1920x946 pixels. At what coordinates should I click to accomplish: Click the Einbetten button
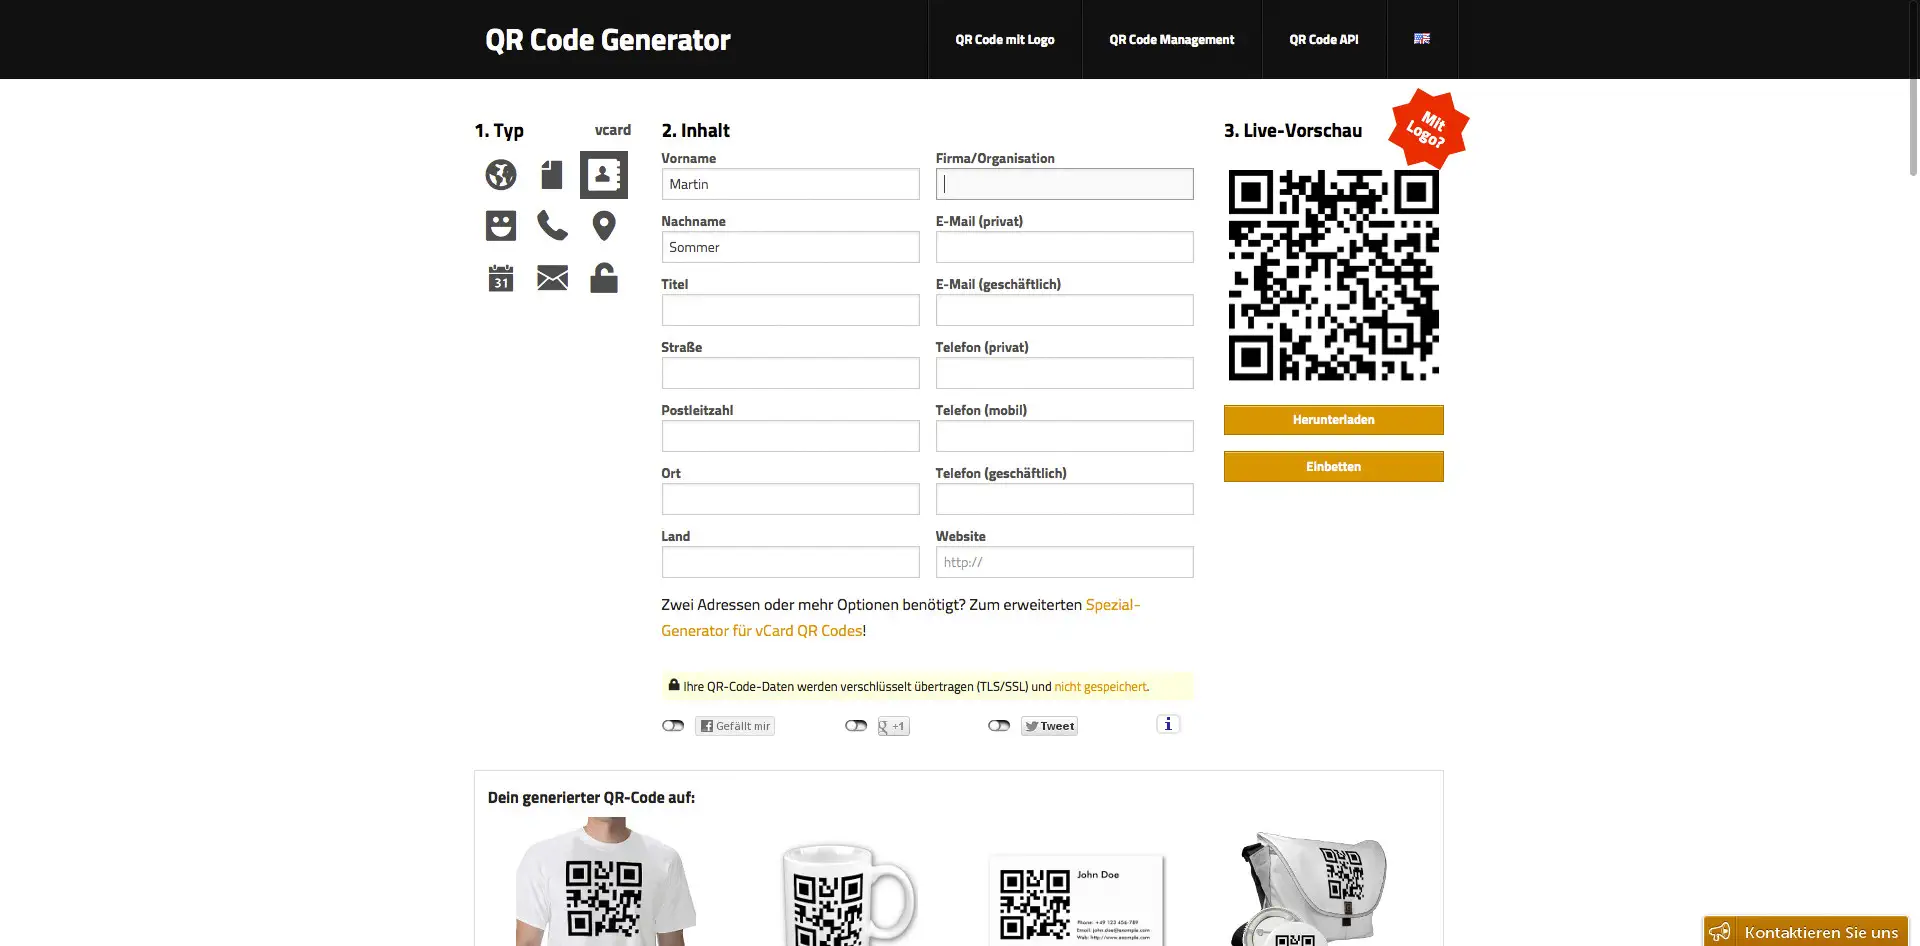click(x=1334, y=467)
